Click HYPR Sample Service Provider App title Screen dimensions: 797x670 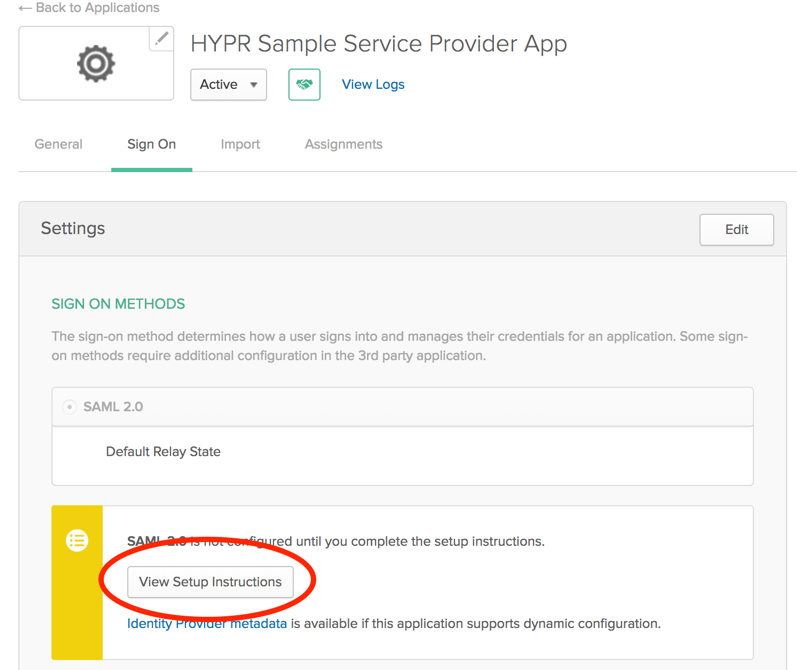379,44
